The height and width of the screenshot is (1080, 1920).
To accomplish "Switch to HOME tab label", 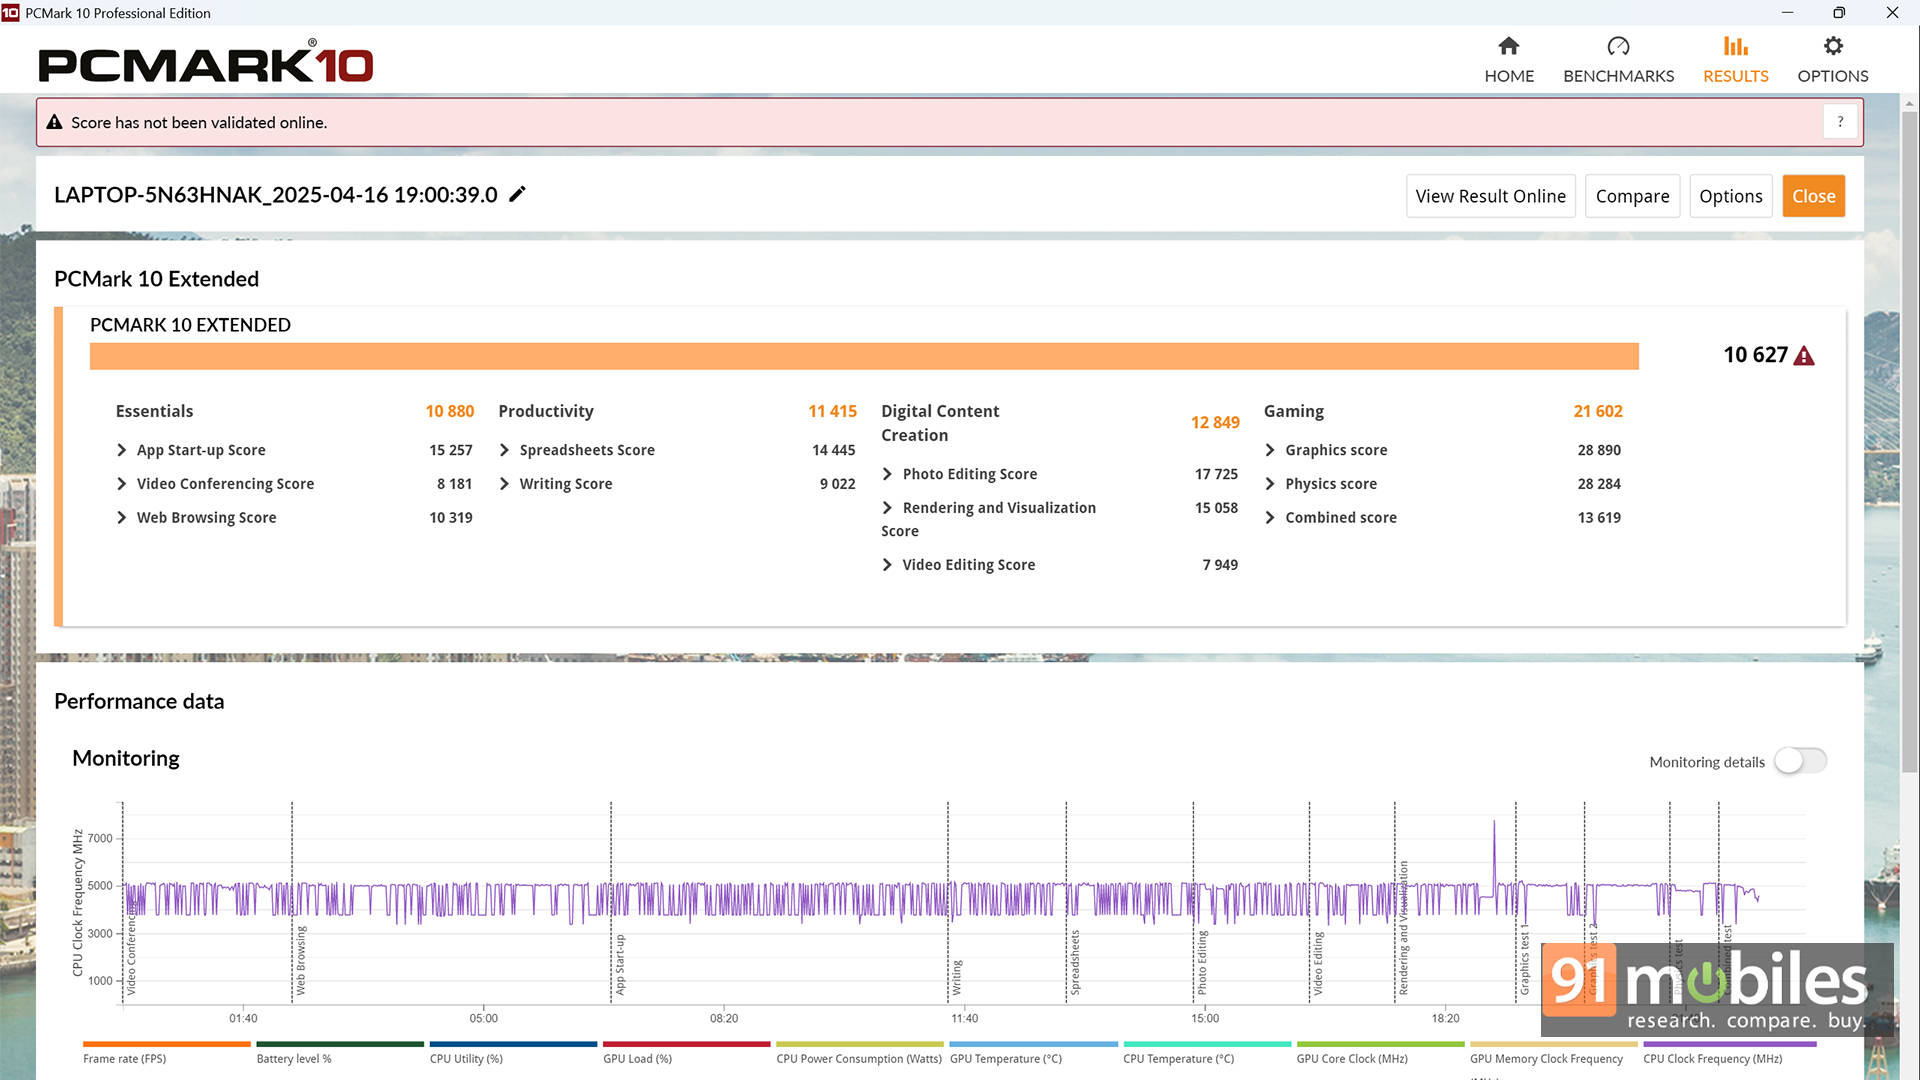I will click(x=1509, y=76).
